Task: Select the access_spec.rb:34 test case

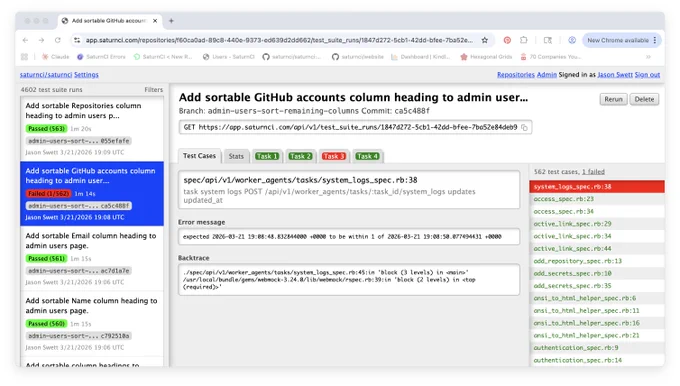Action: point(597,211)
